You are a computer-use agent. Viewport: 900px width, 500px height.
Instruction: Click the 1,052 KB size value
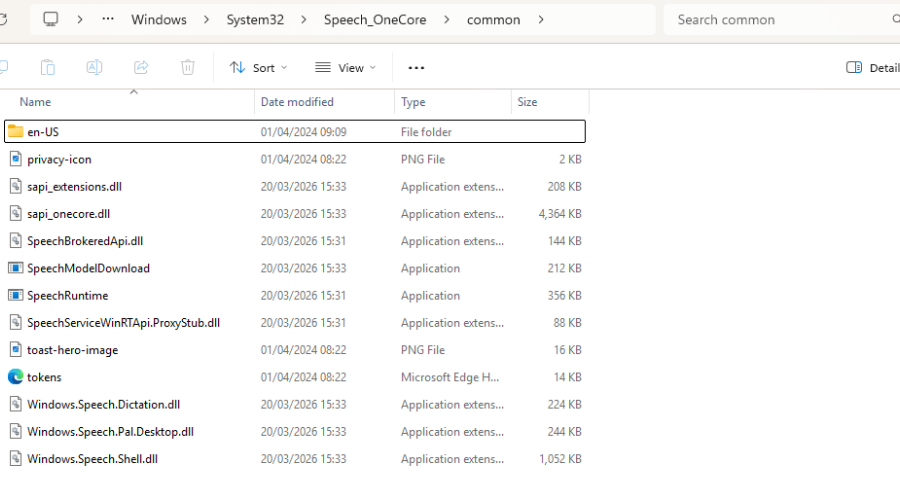(x=560, y=459)
